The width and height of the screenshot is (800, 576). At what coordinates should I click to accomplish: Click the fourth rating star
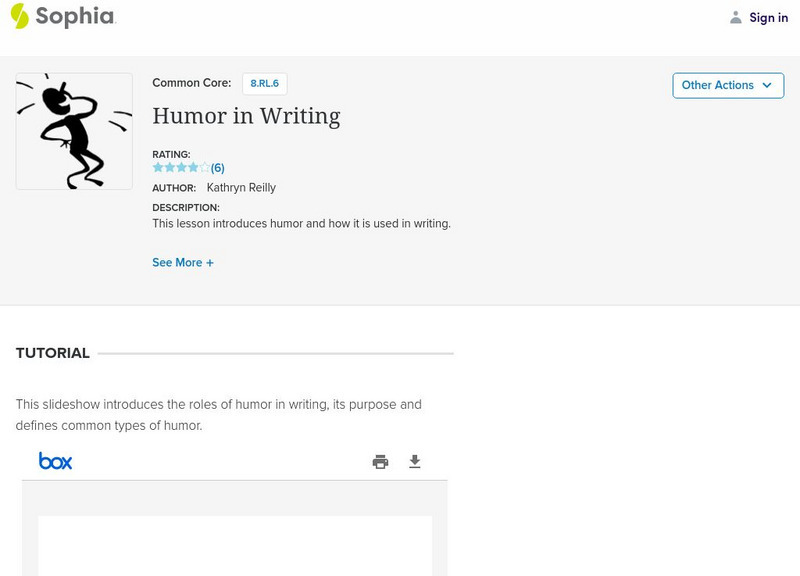coord(194,168)
